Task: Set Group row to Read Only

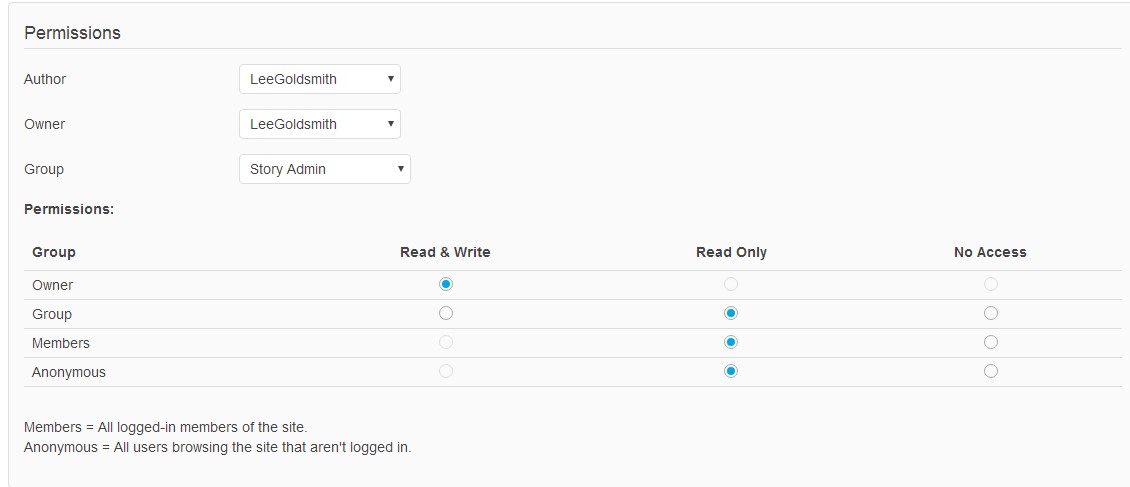Action: coord(731,313)
